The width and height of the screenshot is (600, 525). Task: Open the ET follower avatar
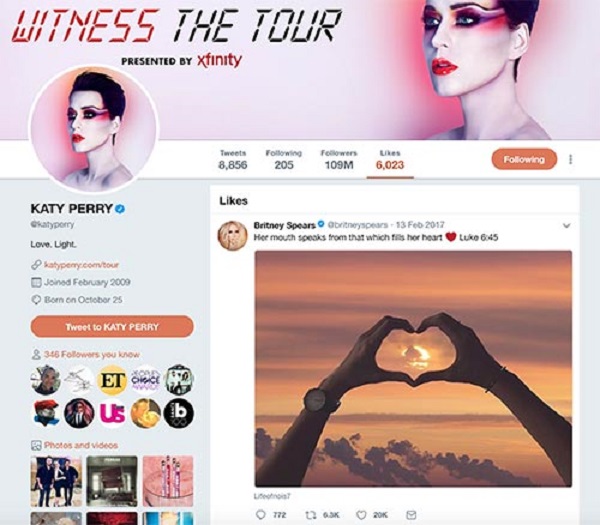click(x=112, y=380)
